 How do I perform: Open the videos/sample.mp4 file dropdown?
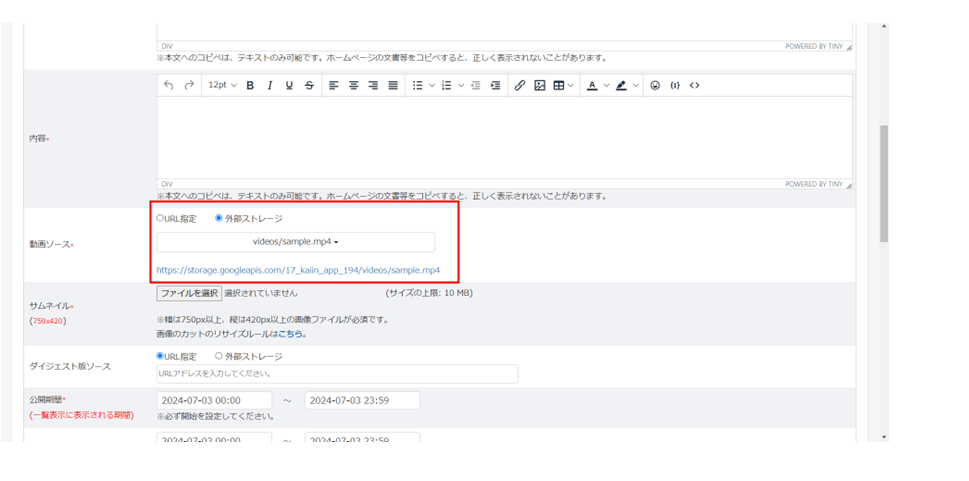pyautogui.click(x=295, y=242)
